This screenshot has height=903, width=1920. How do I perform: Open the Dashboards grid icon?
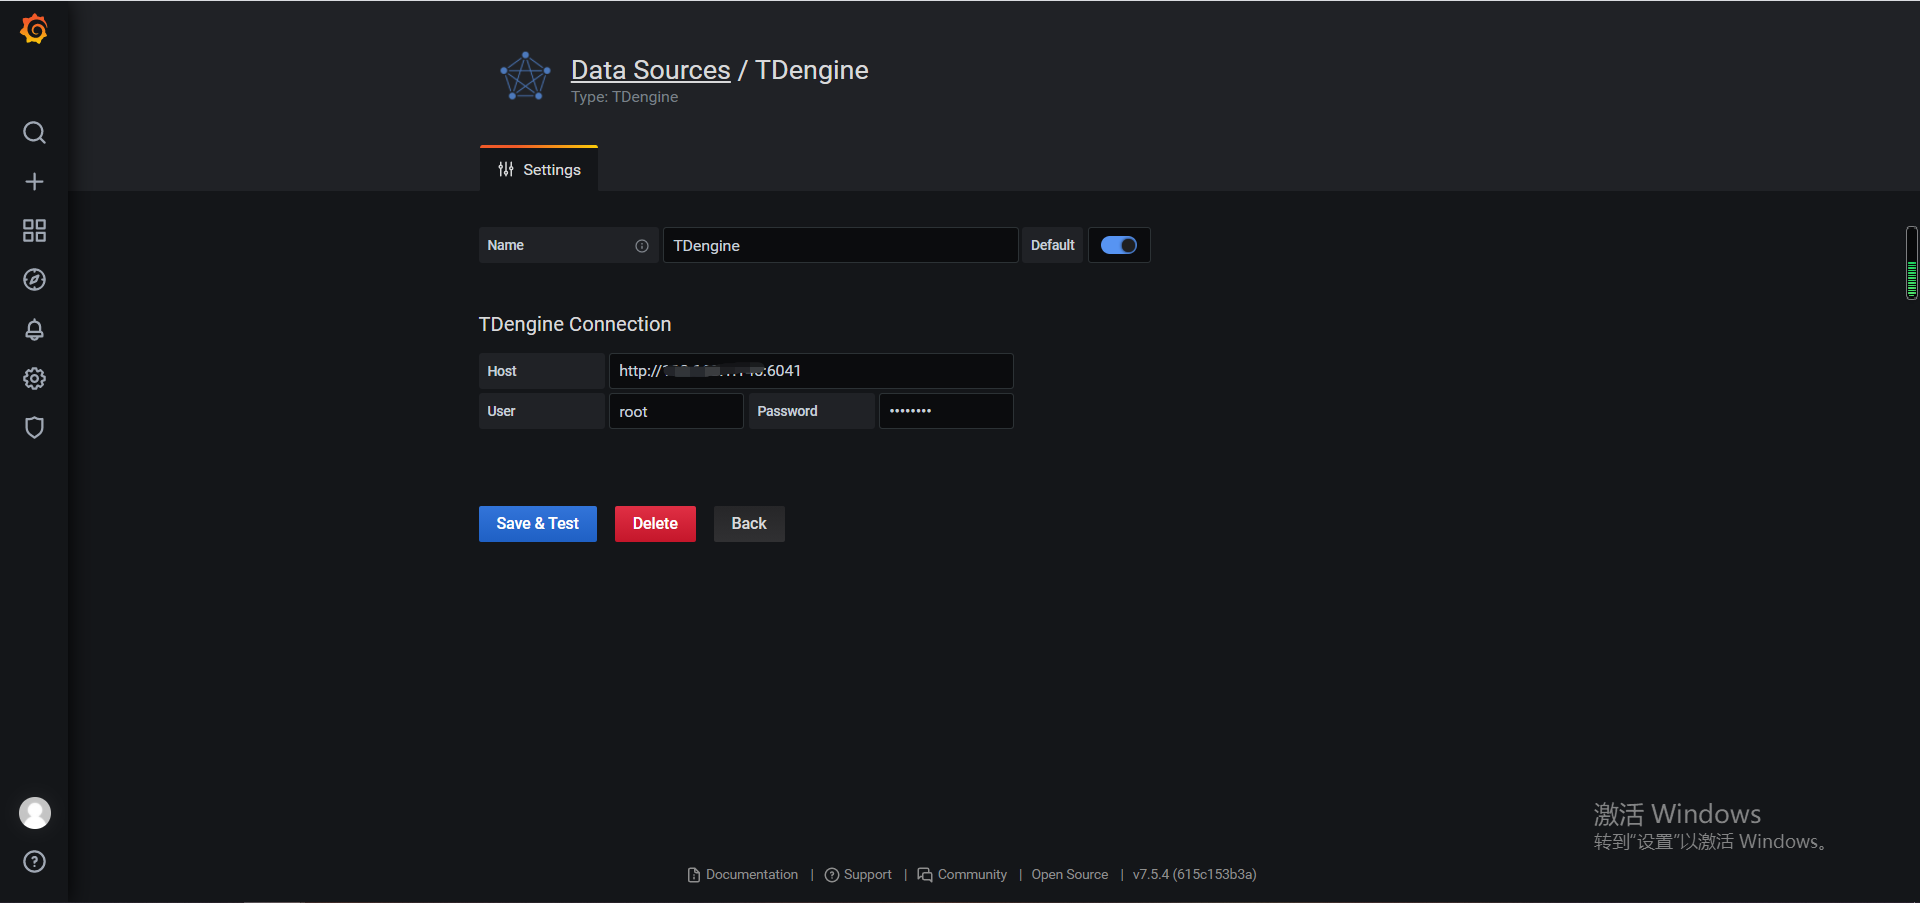pos(34,230)
